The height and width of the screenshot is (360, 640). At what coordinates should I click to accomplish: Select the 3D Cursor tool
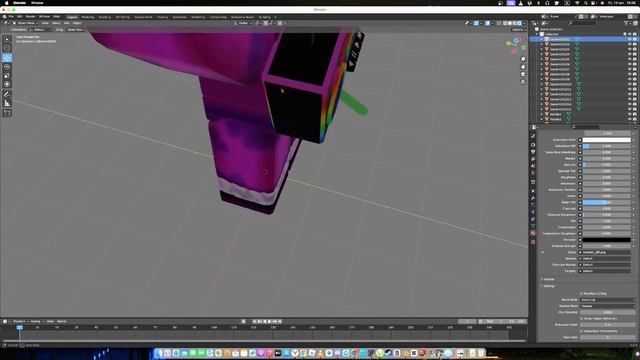(x=7, y=48)
